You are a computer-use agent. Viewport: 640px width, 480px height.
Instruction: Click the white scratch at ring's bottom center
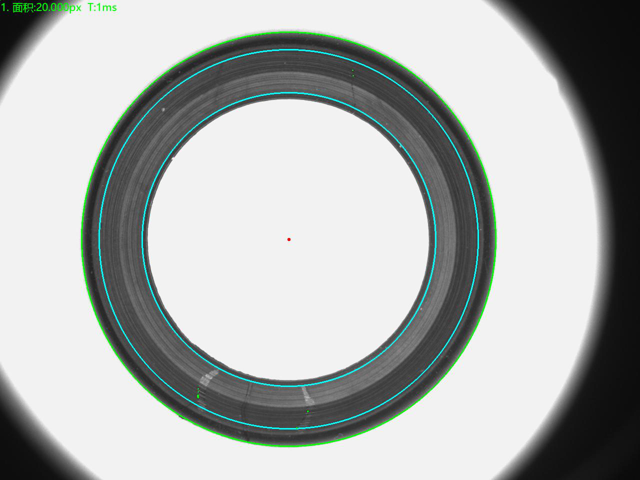tap(305, 393)
